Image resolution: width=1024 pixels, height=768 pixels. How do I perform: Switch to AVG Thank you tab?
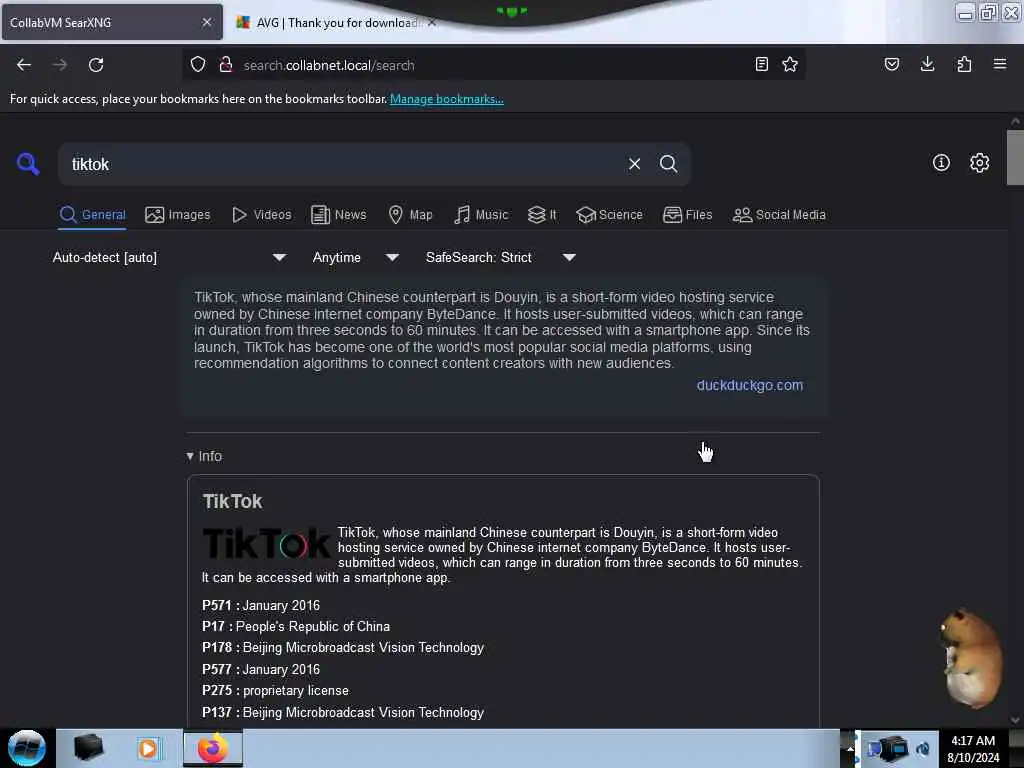[x=335, y=22]
